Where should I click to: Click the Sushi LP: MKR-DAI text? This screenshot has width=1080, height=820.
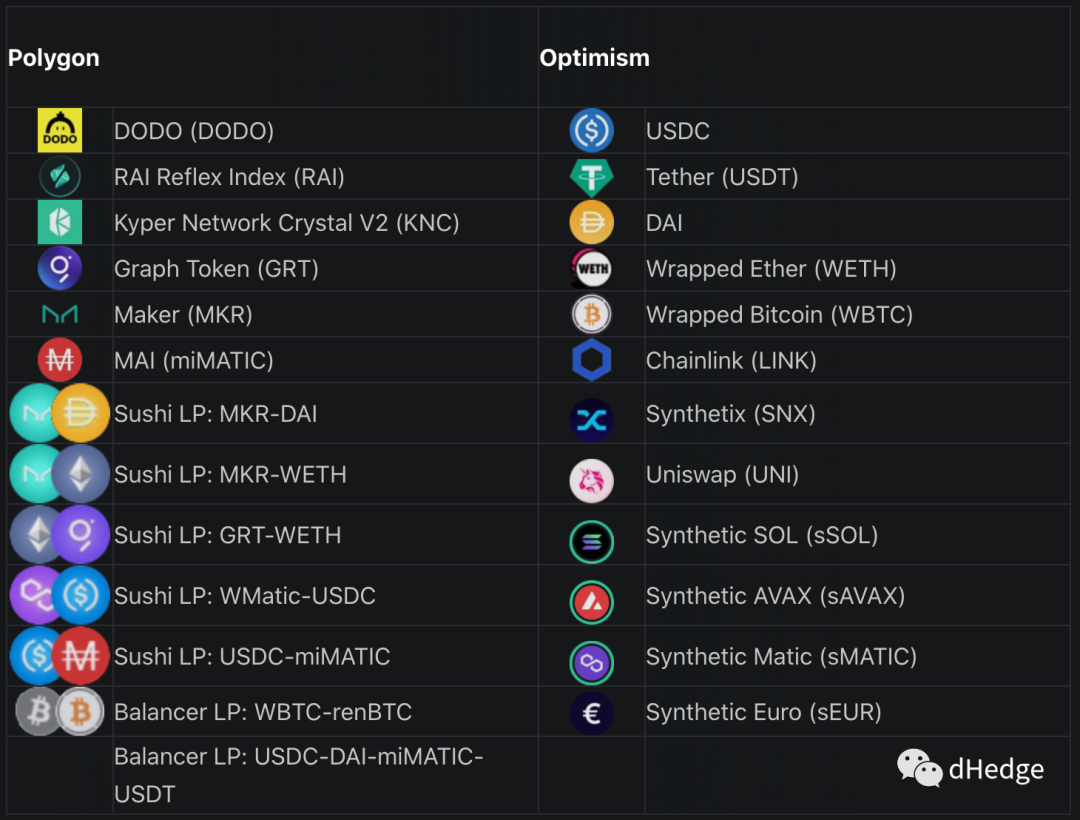(216, 414)
